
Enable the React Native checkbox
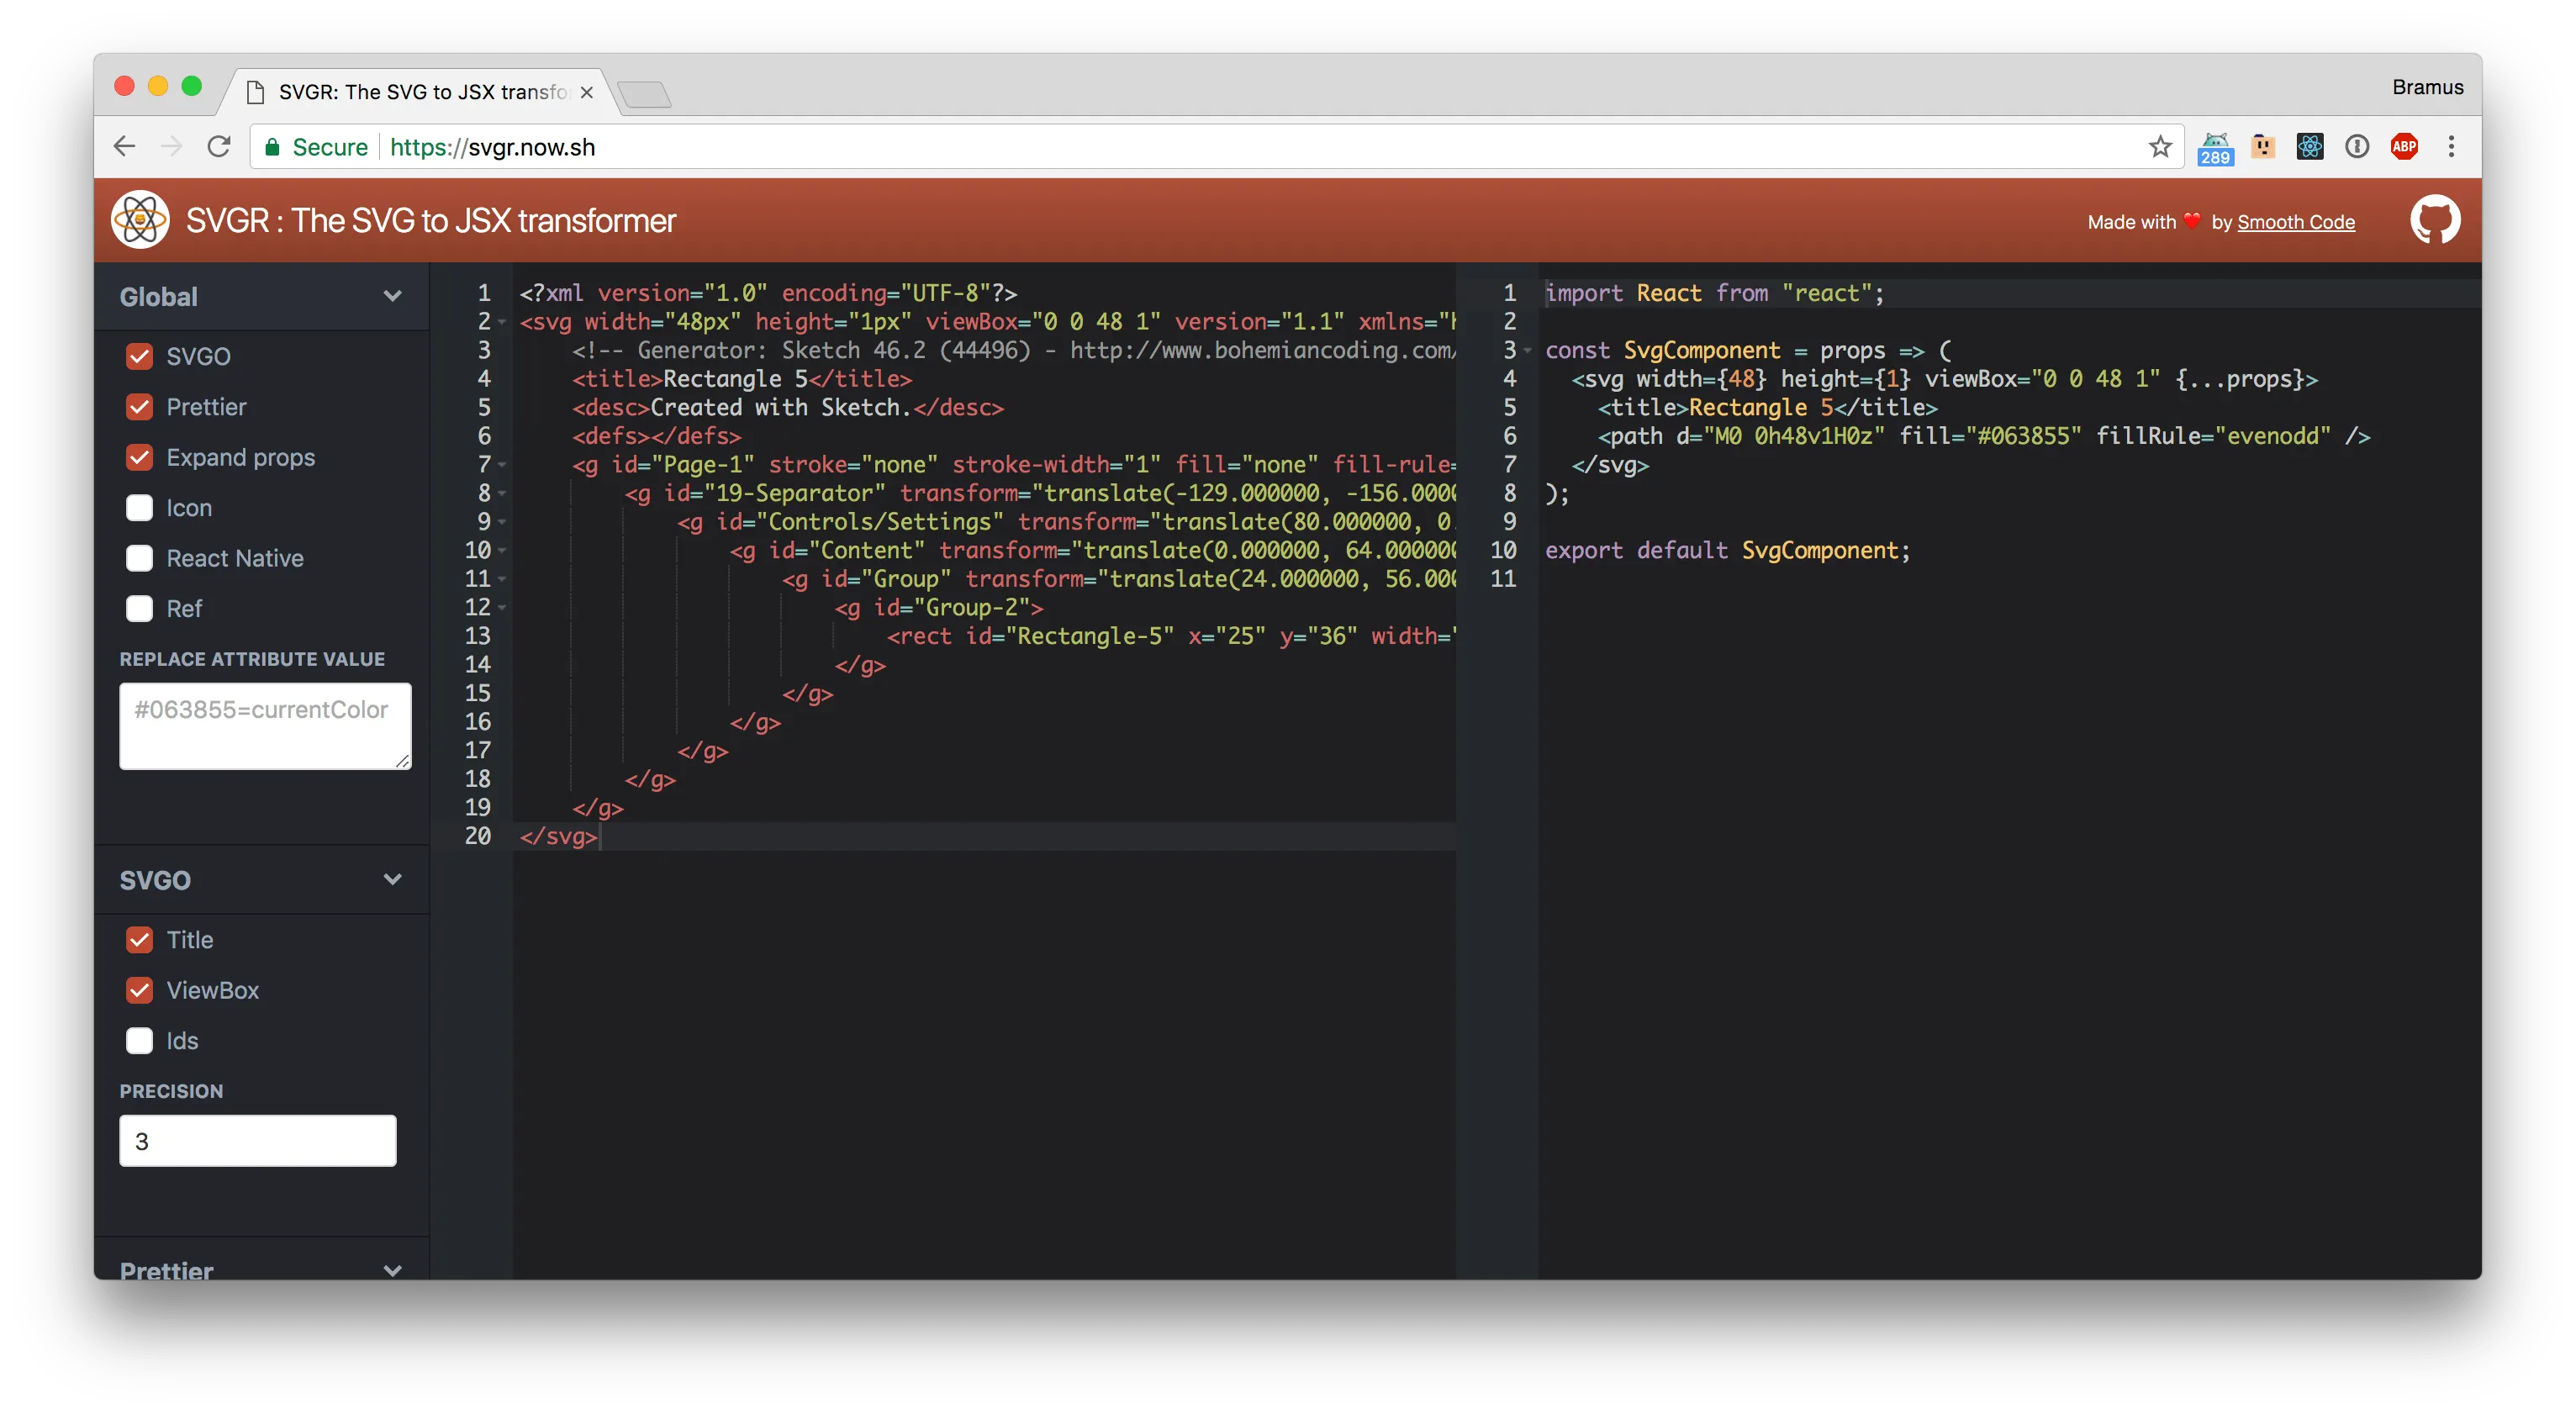[140, 558]
